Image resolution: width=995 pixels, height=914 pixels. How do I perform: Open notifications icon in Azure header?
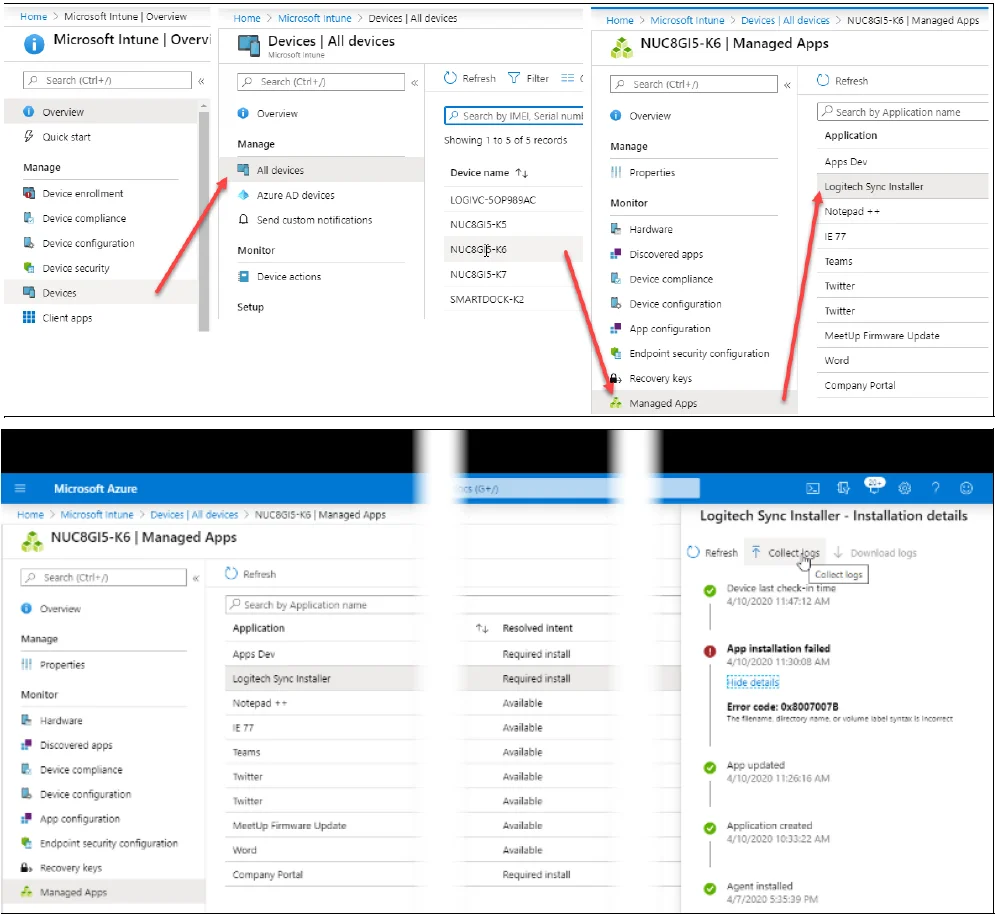point(874,485)
